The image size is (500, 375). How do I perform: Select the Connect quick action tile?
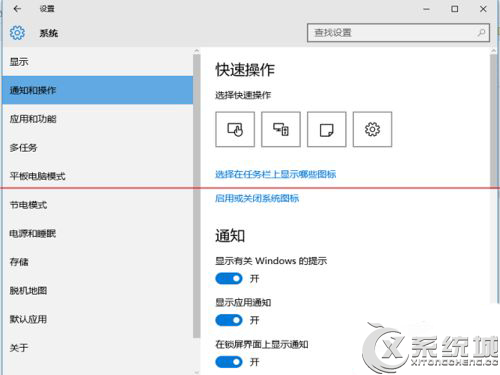click(x=281, y=129)
